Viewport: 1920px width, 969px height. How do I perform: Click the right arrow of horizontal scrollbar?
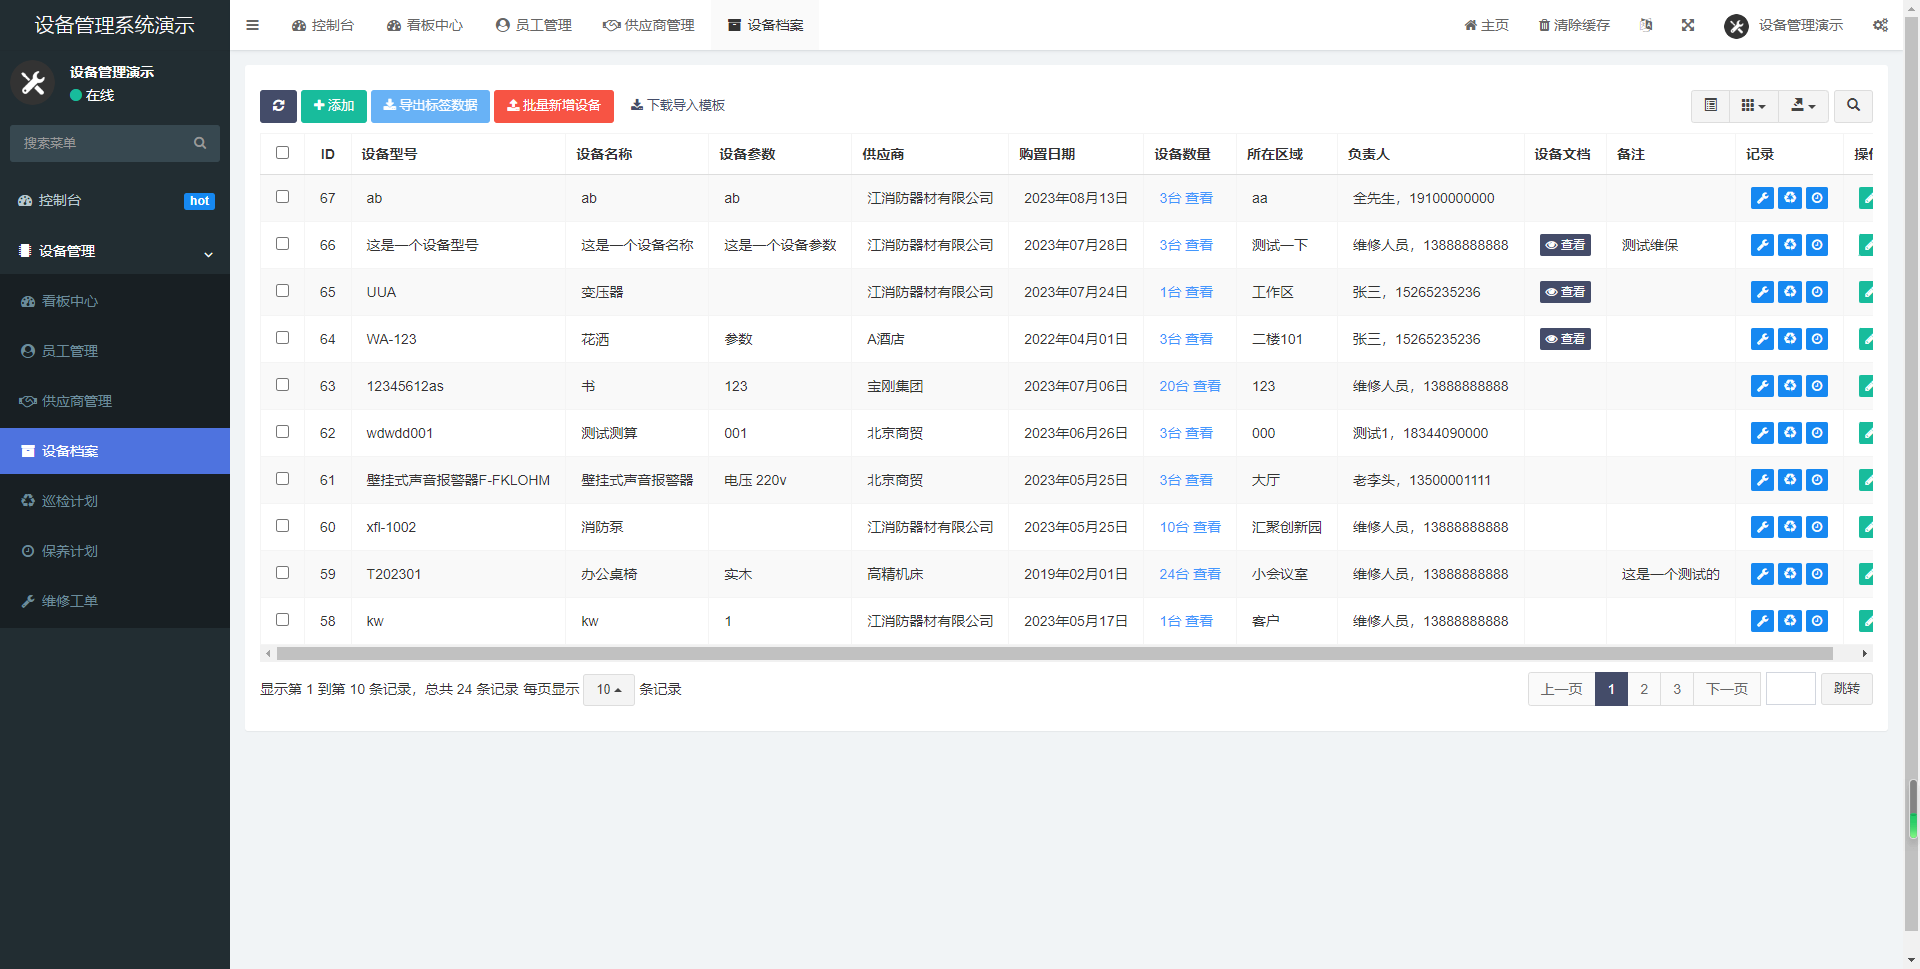pos(1864,654)
